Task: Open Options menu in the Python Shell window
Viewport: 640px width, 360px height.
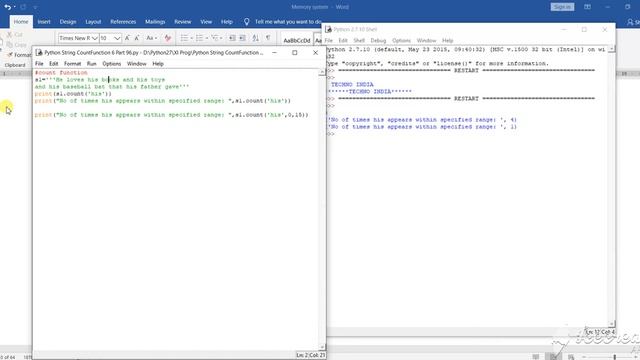Action: click(401, 40)
